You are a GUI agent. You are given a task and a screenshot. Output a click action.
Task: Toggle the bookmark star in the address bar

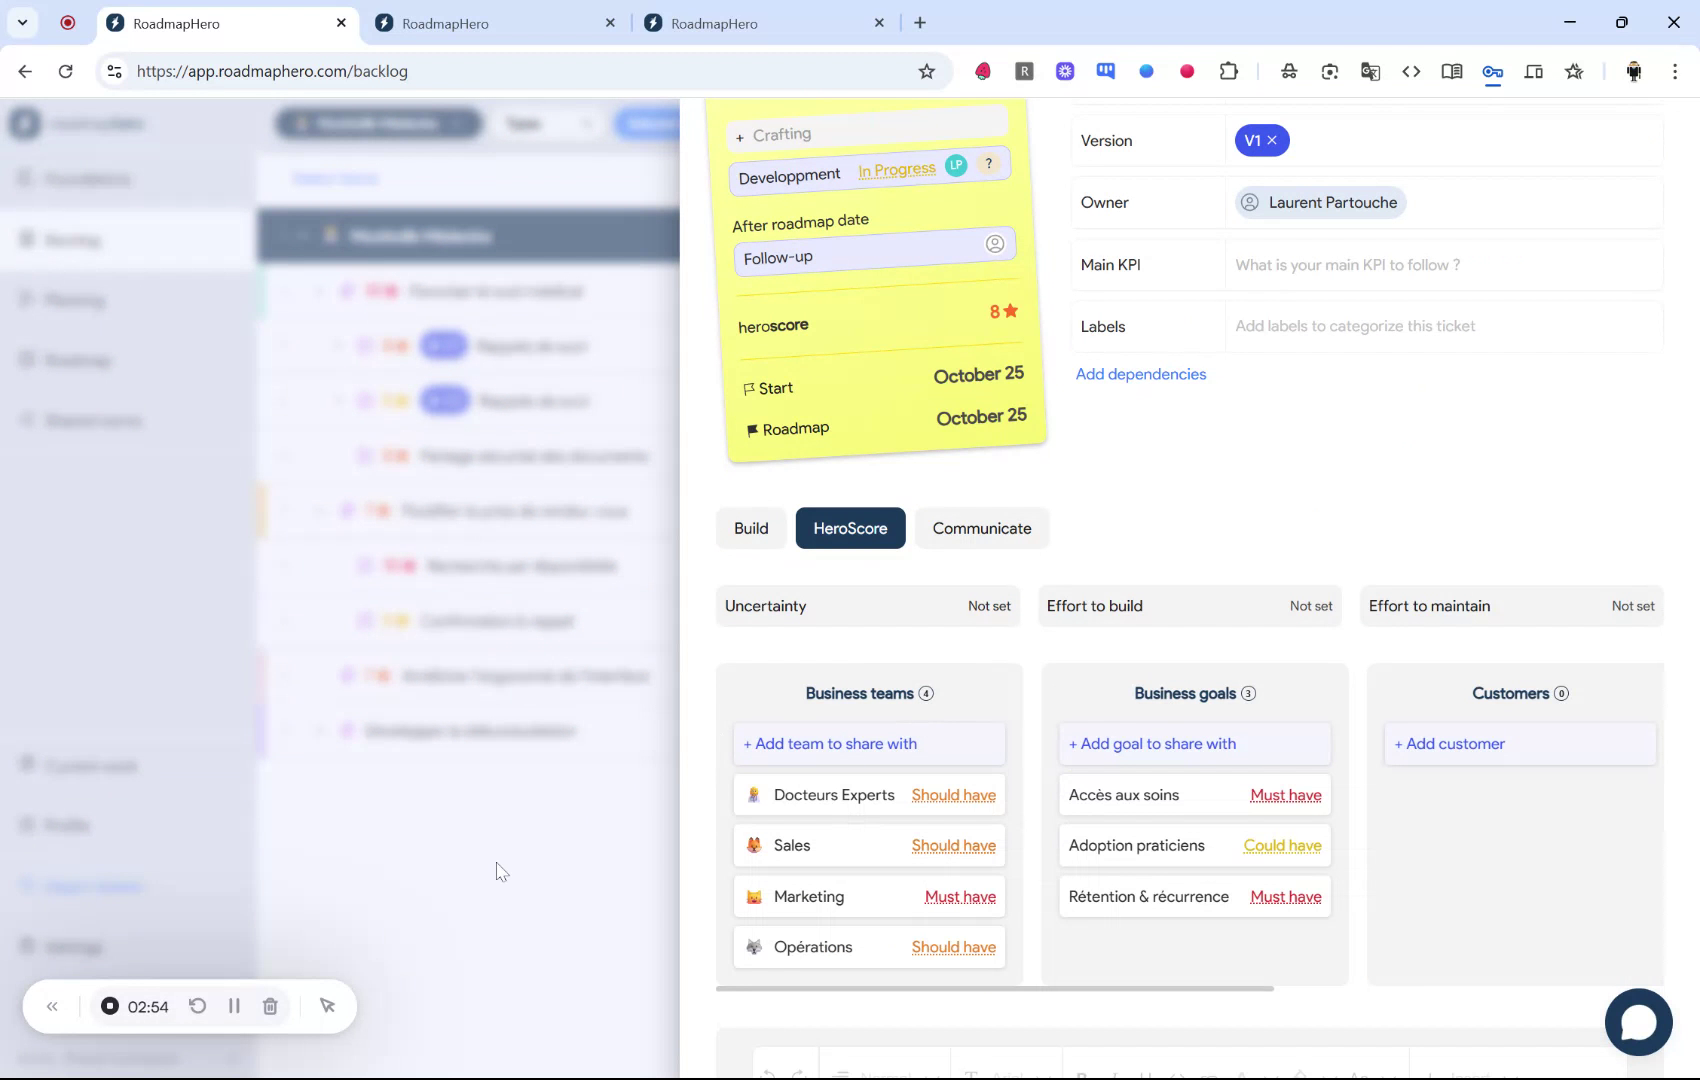tap(926, 71)
